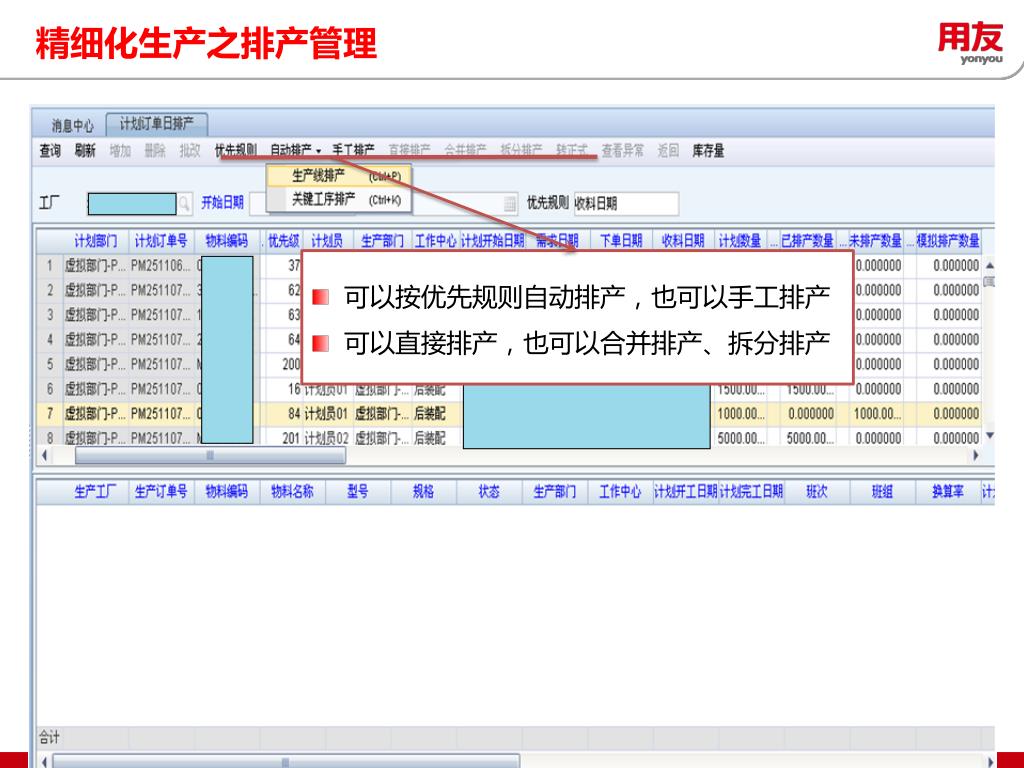The height and width of the screenshot is (768, 1024).
Task: Click 拆分排产 in the toolbar
Action: 521,151
